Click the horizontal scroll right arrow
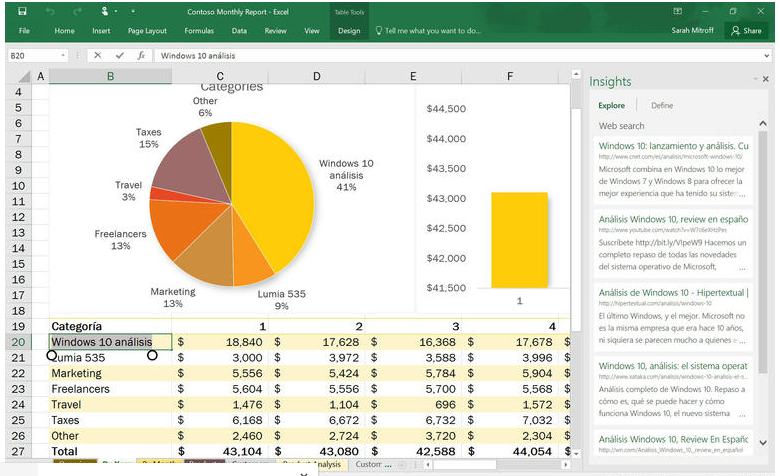The height and width of the screenshot is (476, 780). [566, 465]
